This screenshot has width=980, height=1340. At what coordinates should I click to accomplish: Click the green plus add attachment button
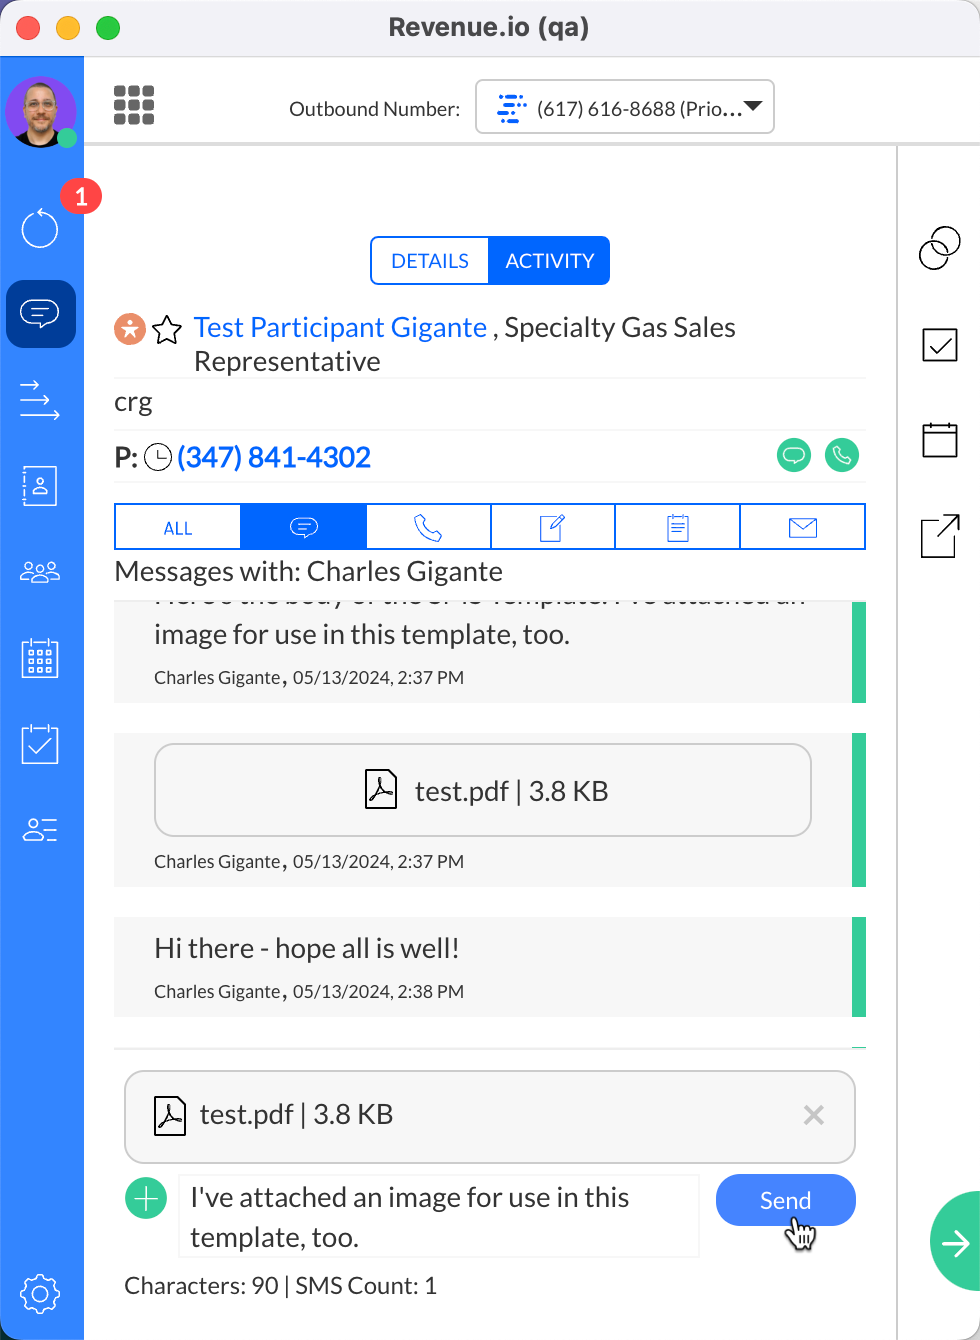tap(146, 1198)
